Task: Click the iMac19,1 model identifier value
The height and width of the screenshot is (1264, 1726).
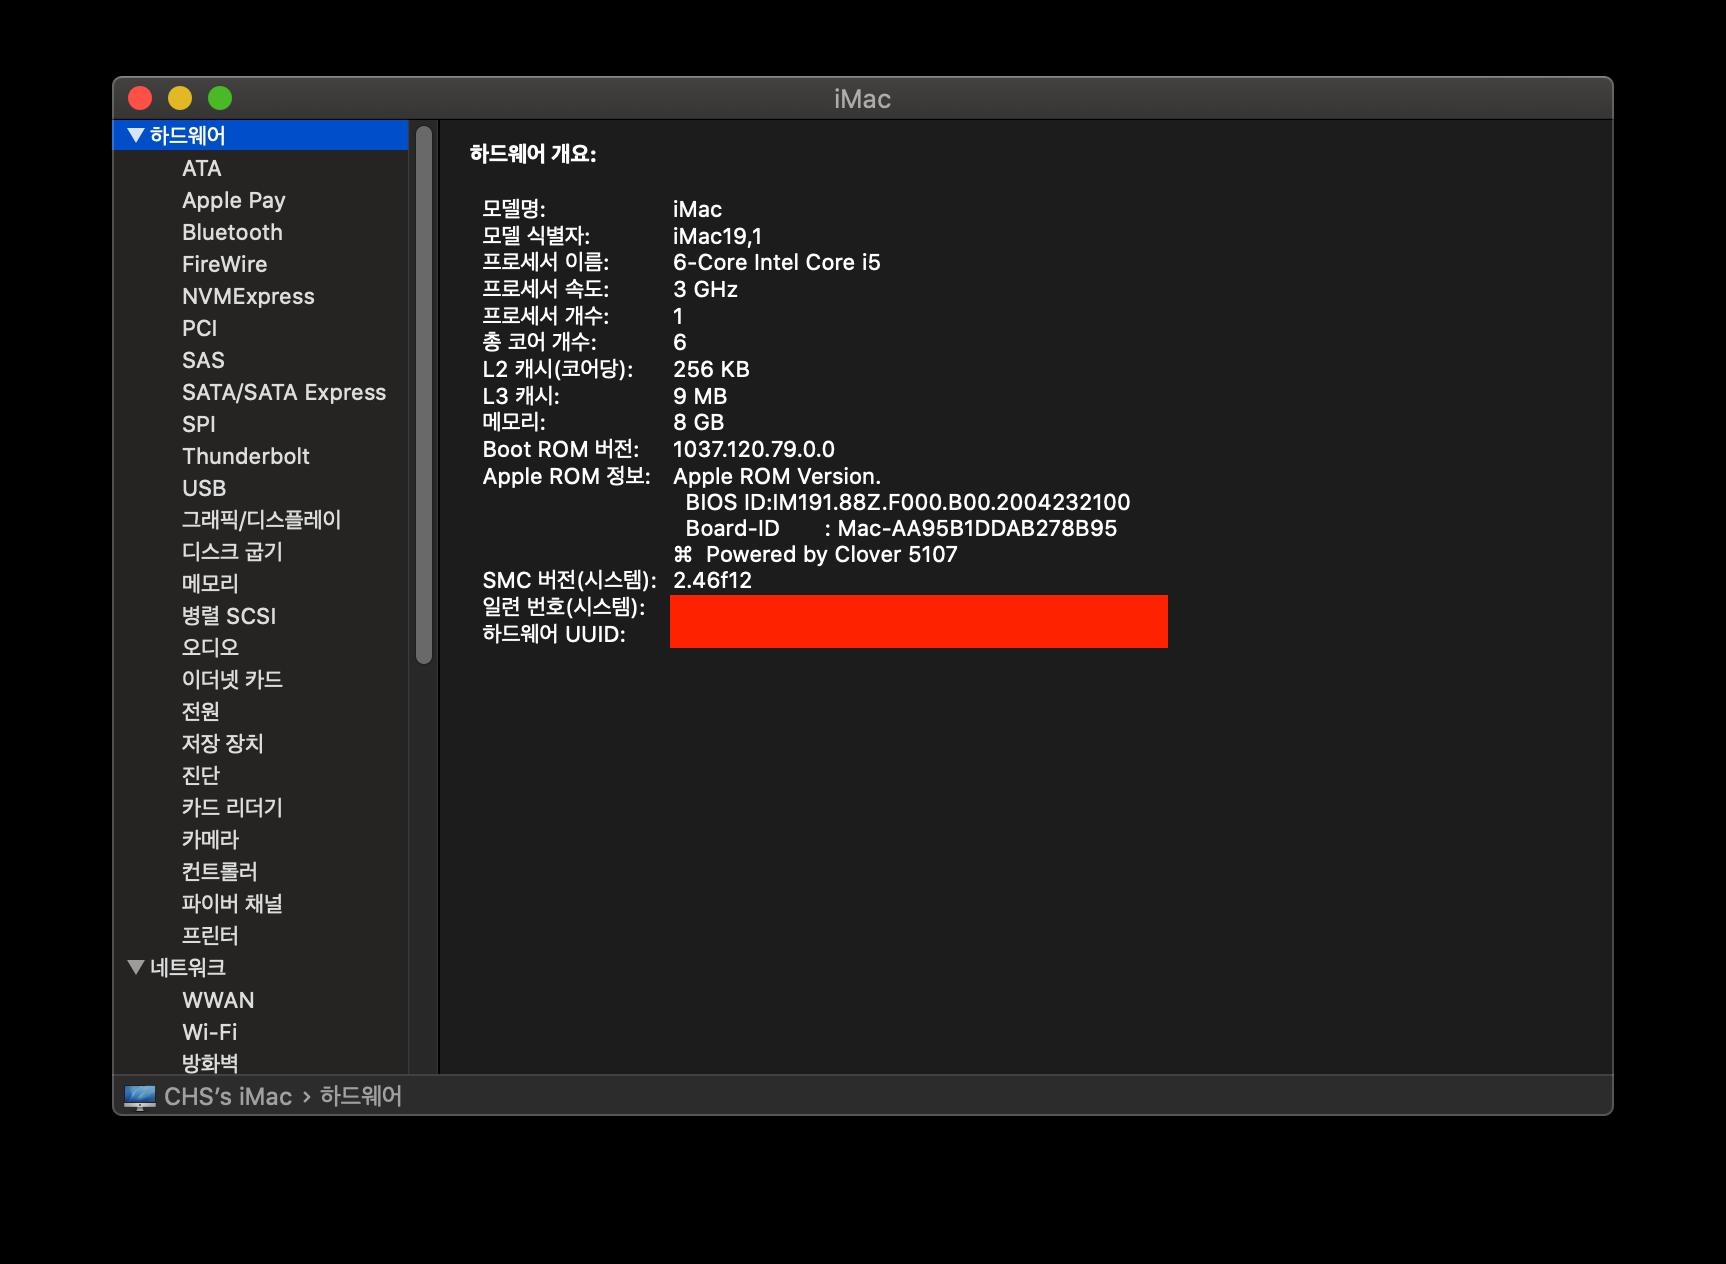Action: pos(717,236)
